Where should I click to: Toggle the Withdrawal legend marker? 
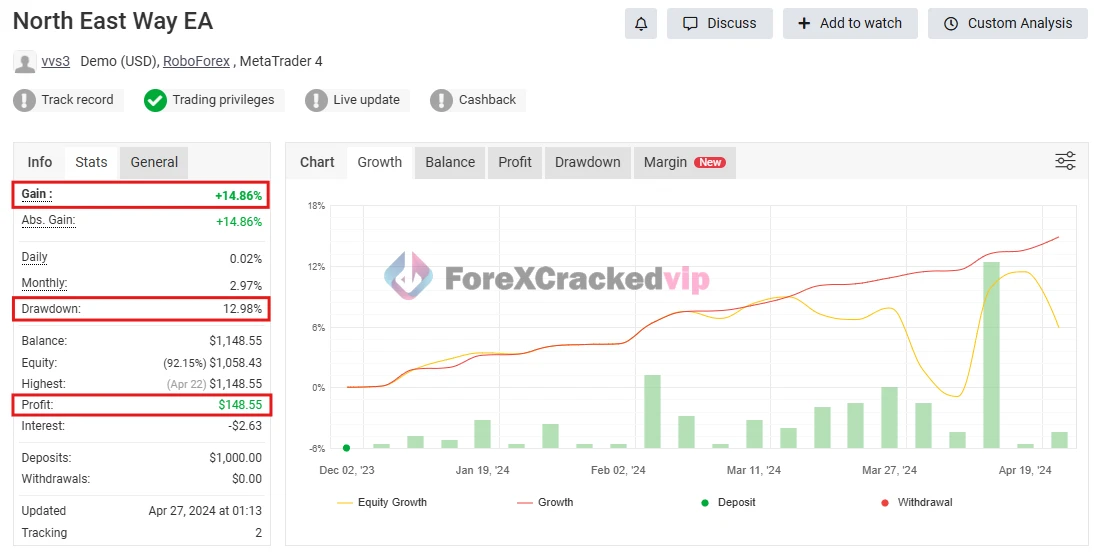[x=915, y=502]
